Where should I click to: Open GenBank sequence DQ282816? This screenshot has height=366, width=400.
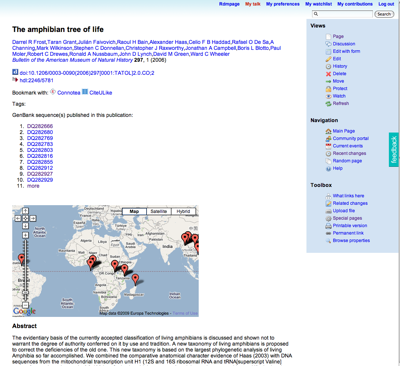click(x=40, y=156)
